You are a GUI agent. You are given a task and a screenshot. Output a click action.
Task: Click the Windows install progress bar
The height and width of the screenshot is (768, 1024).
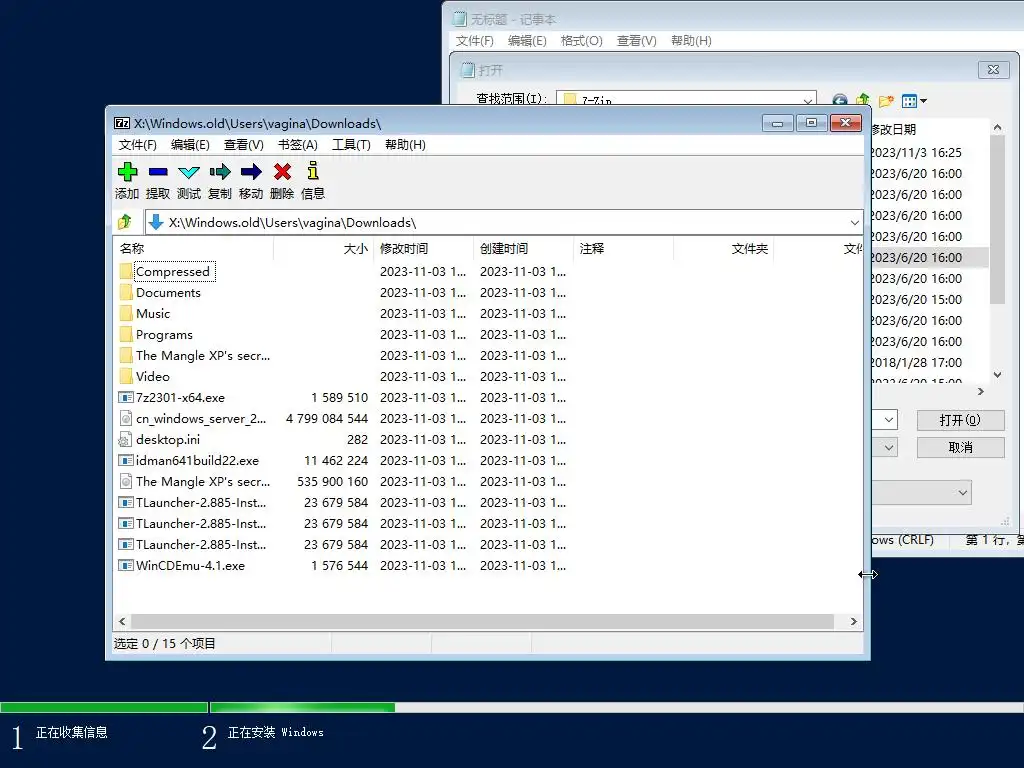(x=512, y=707)
